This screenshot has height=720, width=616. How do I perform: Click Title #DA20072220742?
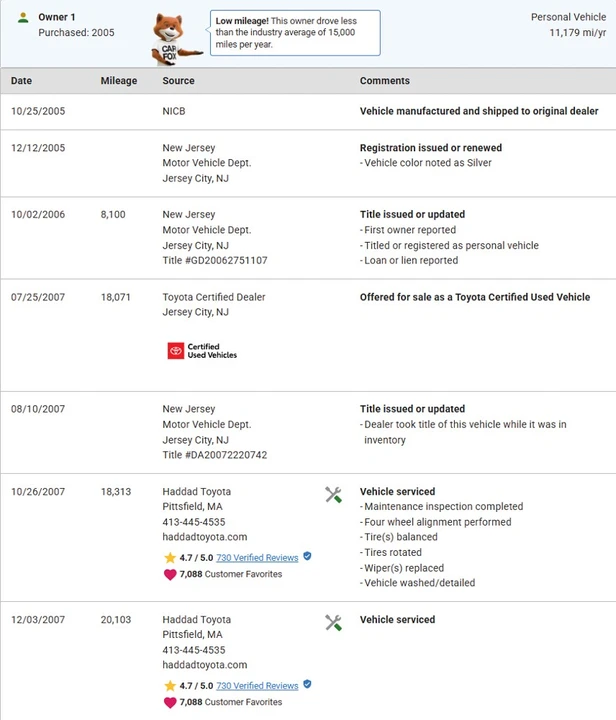(x=215, y=455)
